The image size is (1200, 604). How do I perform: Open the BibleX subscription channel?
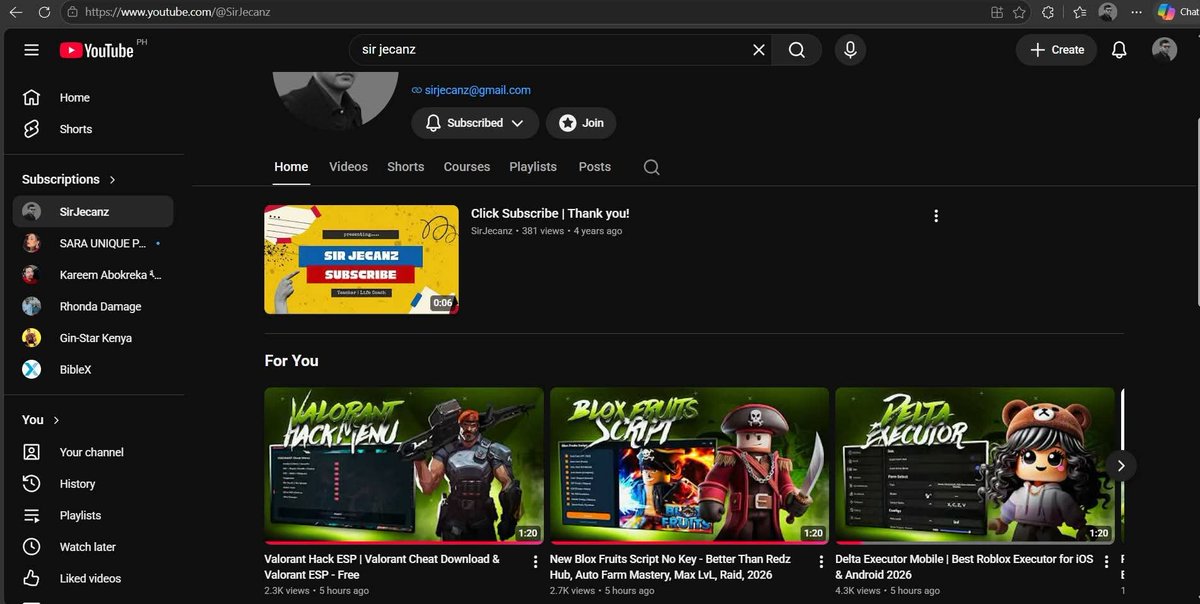click(93, 369)
